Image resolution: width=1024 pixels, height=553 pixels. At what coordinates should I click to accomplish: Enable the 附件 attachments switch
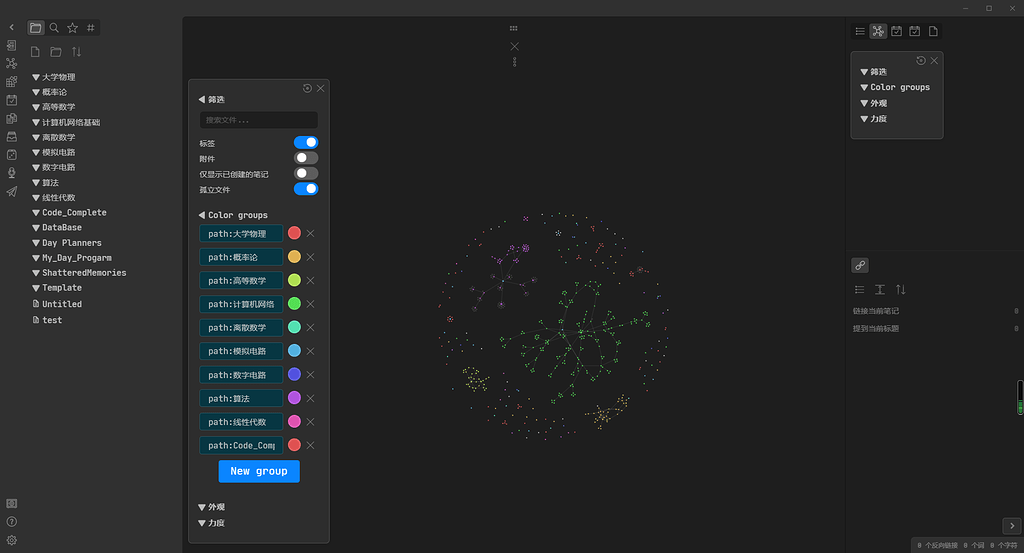[306, 158]
